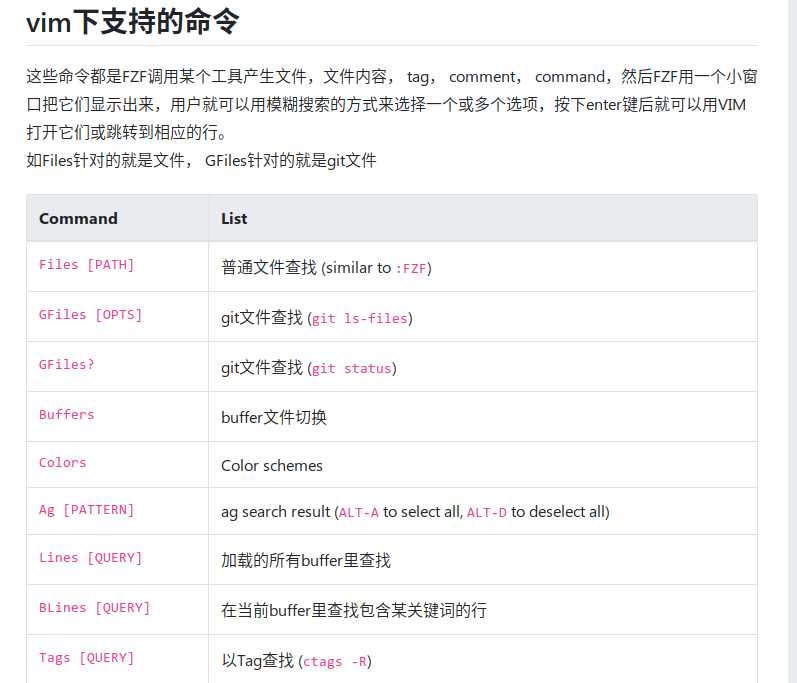Click the '在当前buffer里查找包含某关键词的行' description
This screenshot has height=683, width=797.
pyautogui.click(x=354, y=610)
